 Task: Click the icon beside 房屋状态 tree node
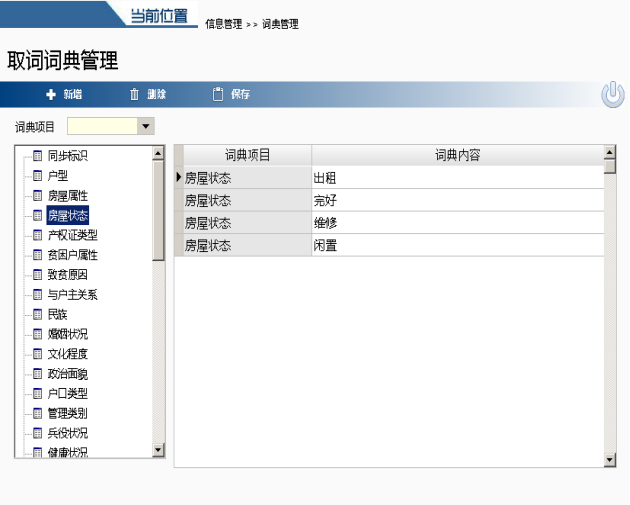click(x=37, y=216)
